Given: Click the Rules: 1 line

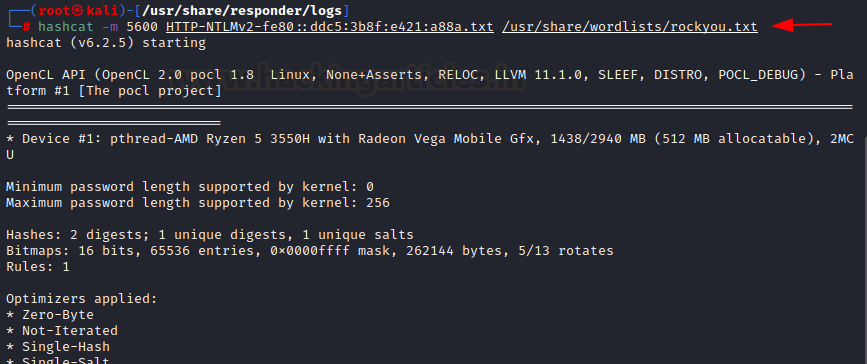Looking at the screenshot, I should point(38,267).
